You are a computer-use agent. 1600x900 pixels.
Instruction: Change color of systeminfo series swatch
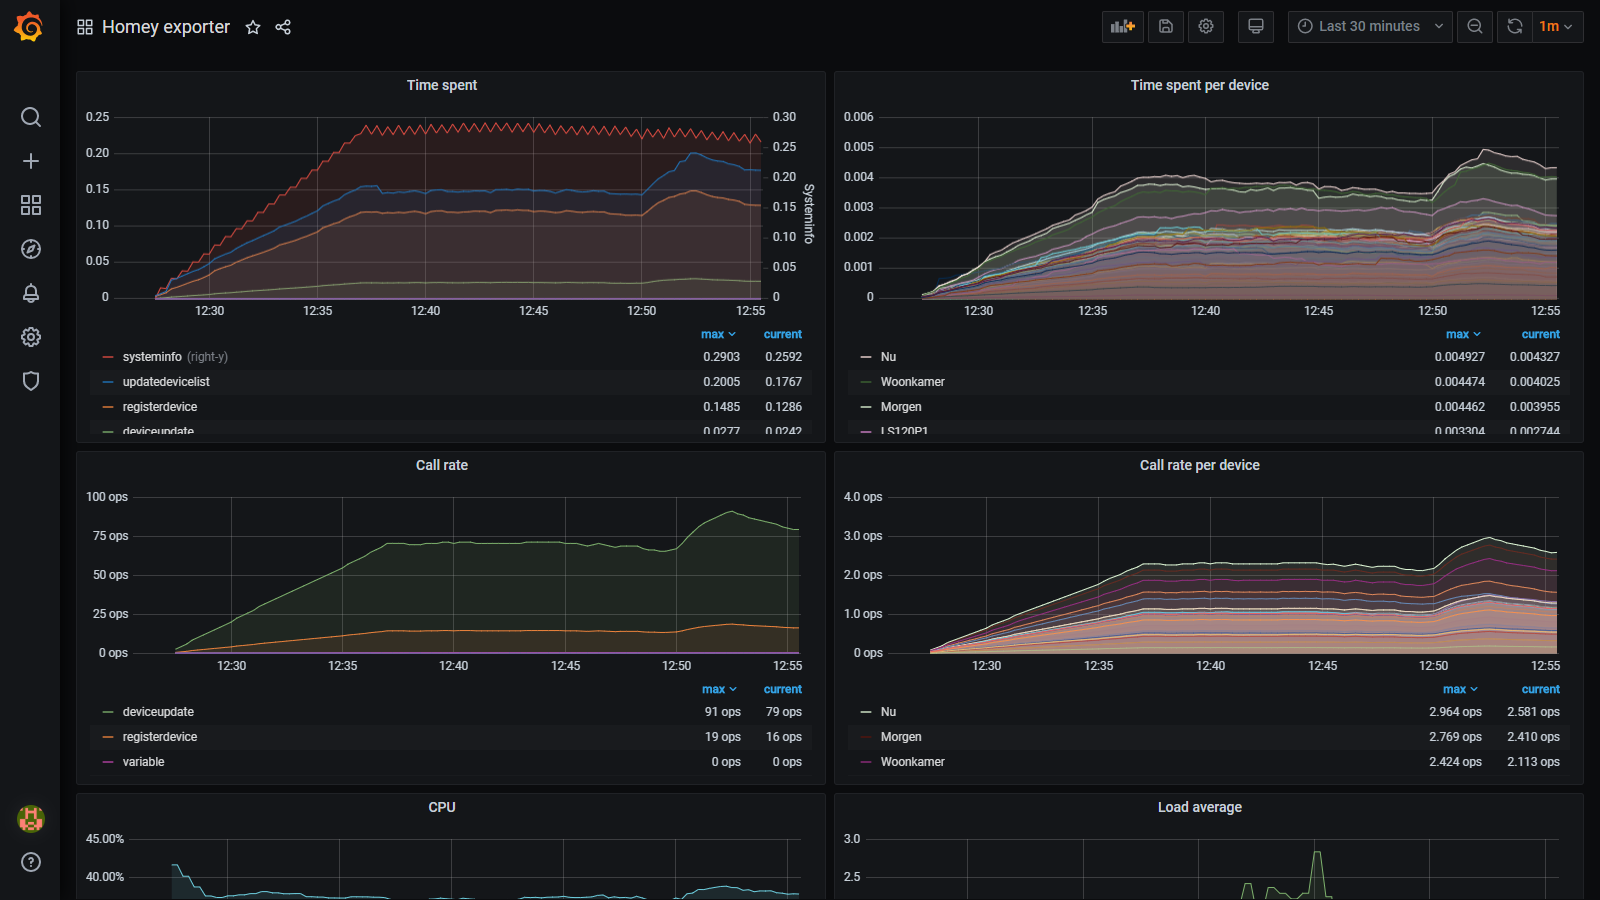point(108,357)
